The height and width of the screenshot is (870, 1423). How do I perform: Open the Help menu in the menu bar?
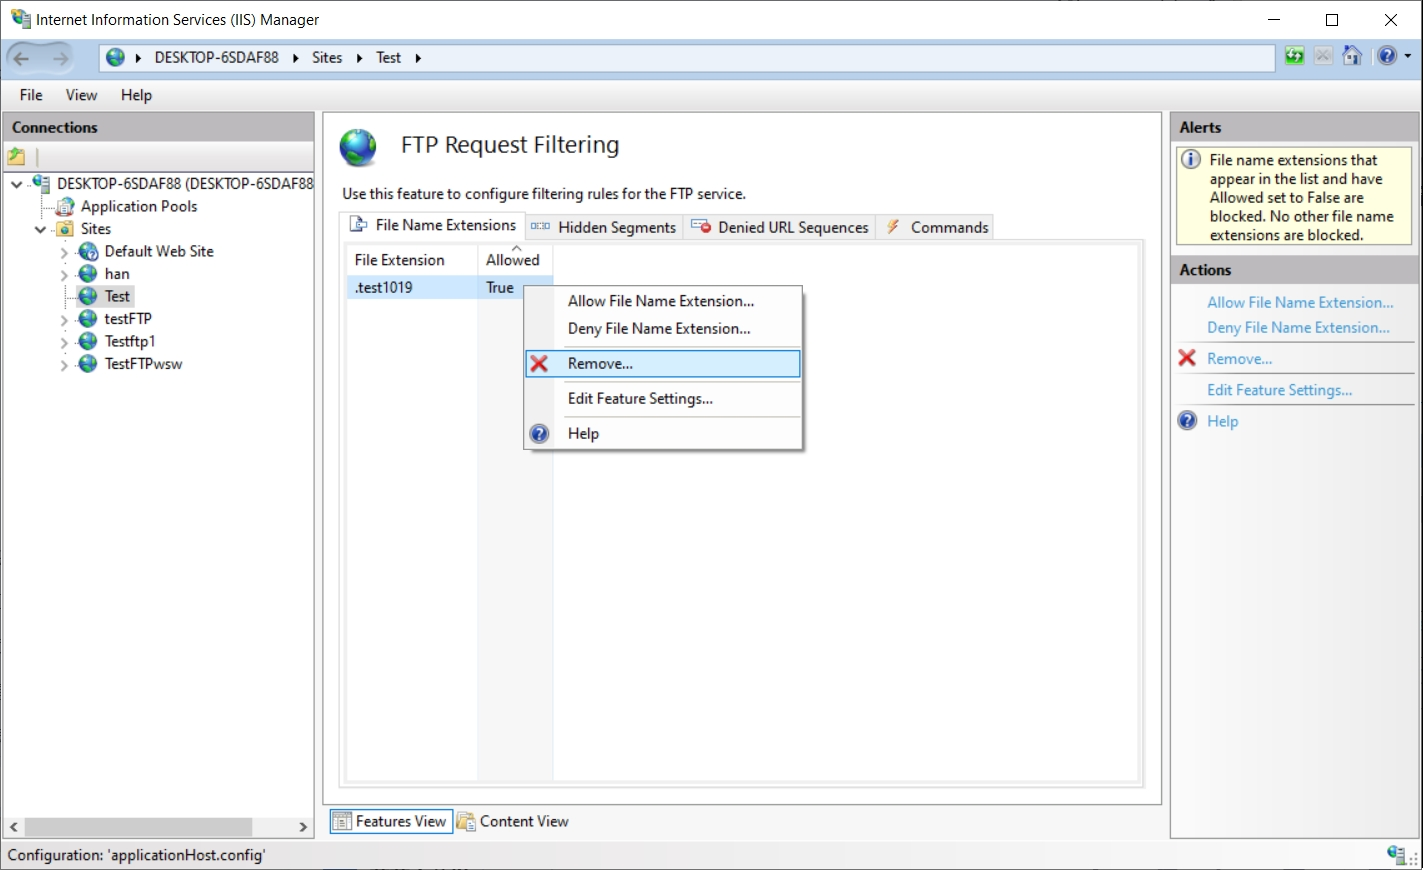pyautogui.click(x=136, y=95)
